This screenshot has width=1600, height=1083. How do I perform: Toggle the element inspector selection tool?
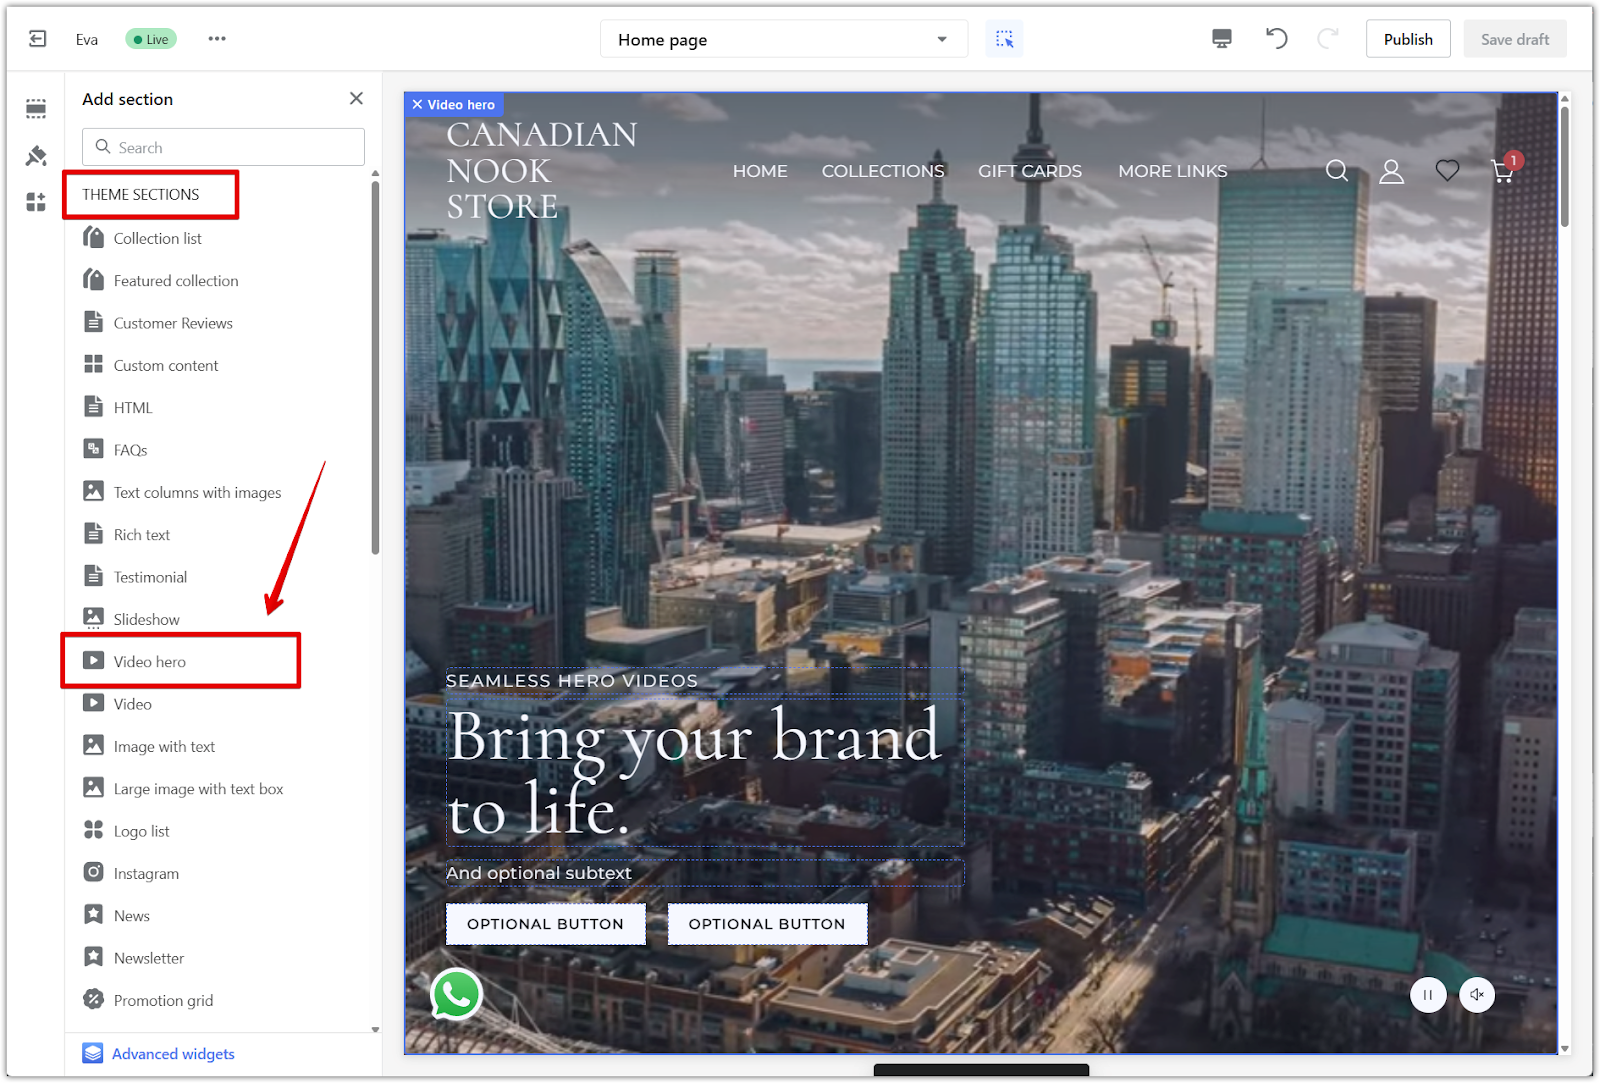[x=1004, y=39]
